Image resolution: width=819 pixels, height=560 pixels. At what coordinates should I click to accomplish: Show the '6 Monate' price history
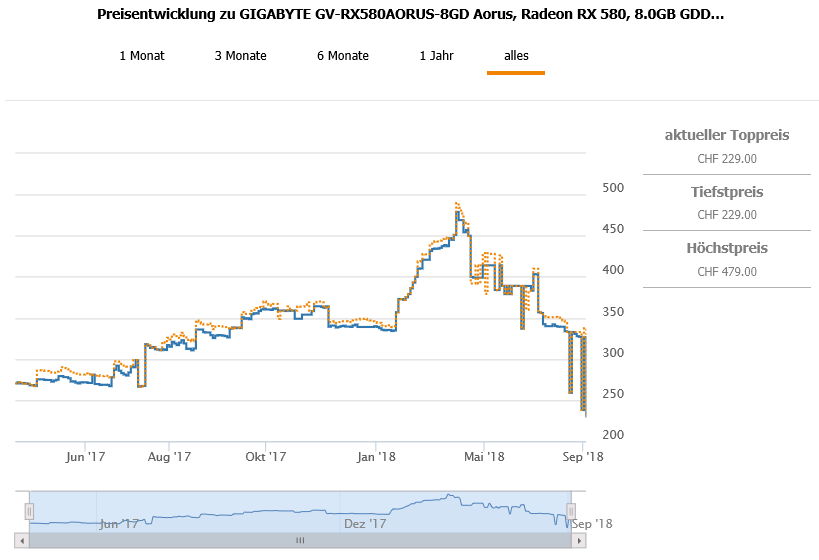(342, 56)
